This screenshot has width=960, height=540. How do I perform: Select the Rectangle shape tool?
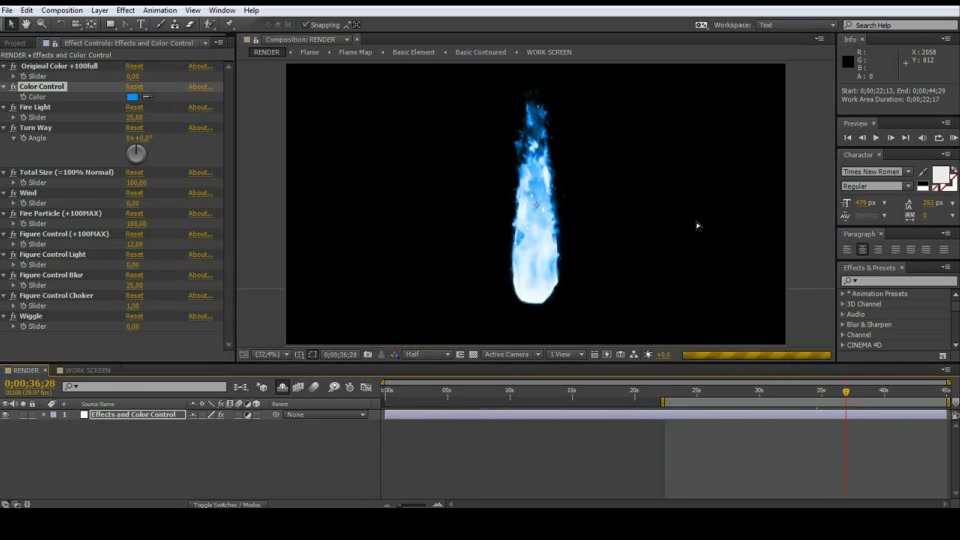(x=111, y=24)
